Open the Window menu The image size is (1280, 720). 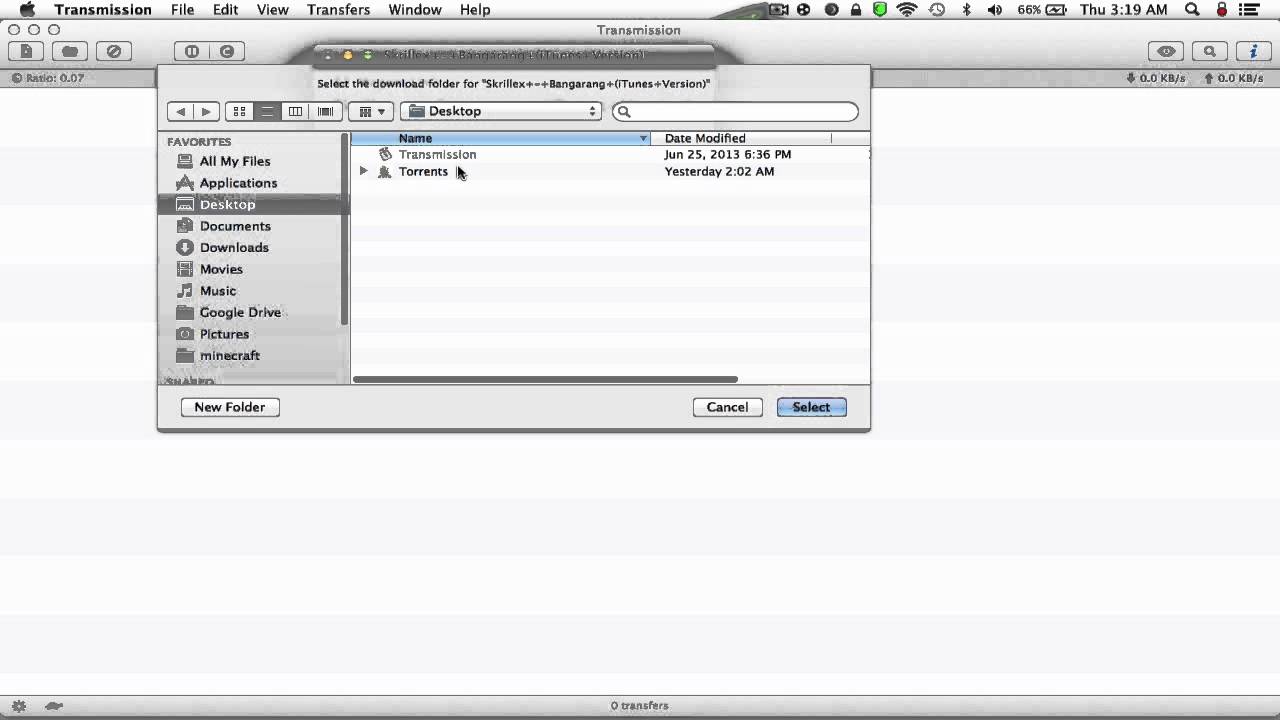414,10
